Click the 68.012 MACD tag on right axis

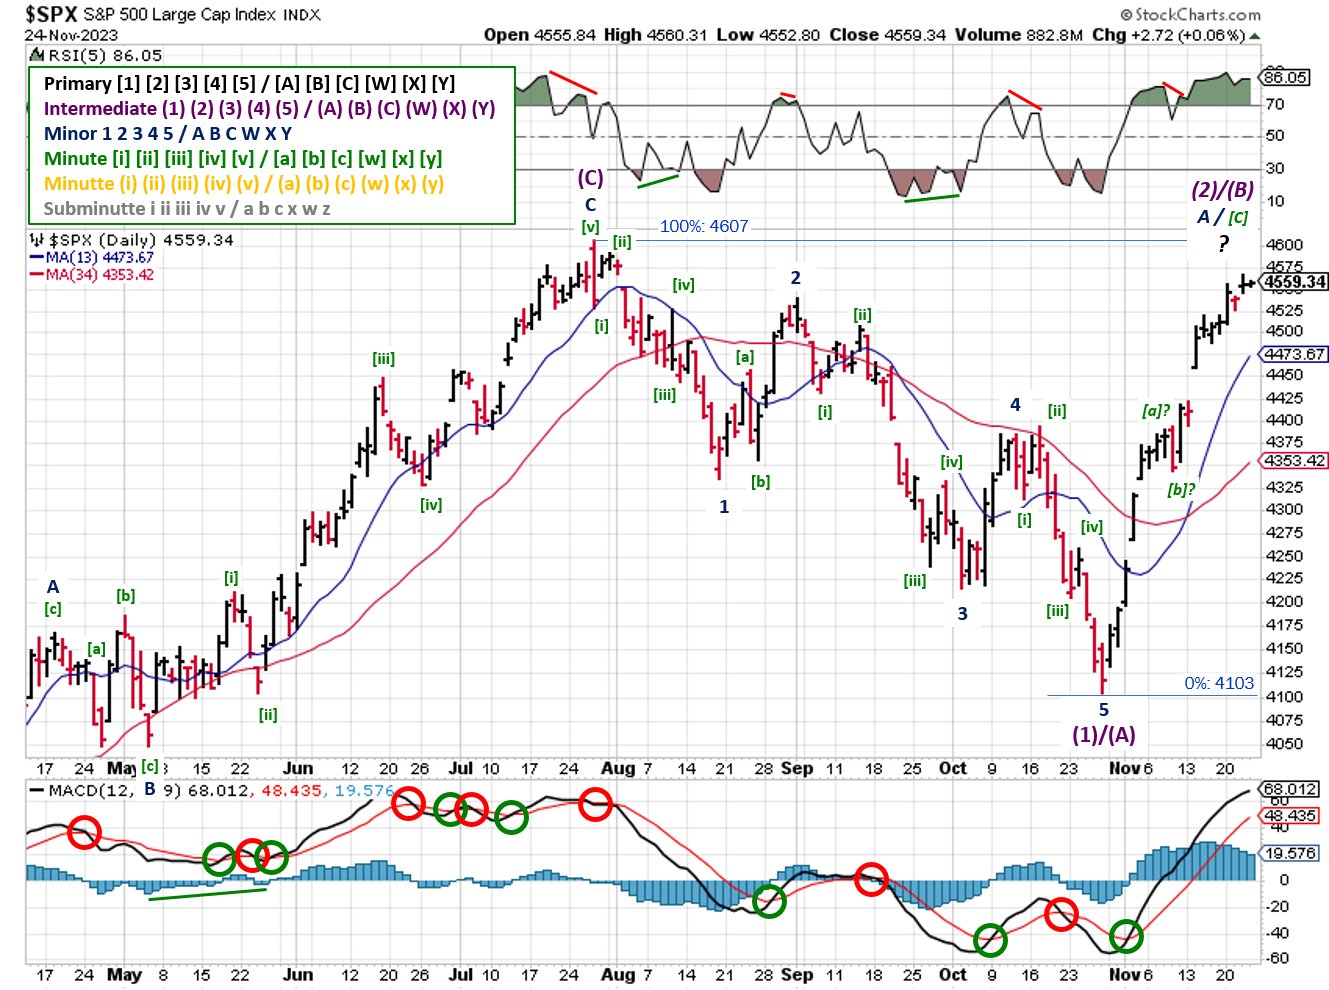(x=1290, y=789)
